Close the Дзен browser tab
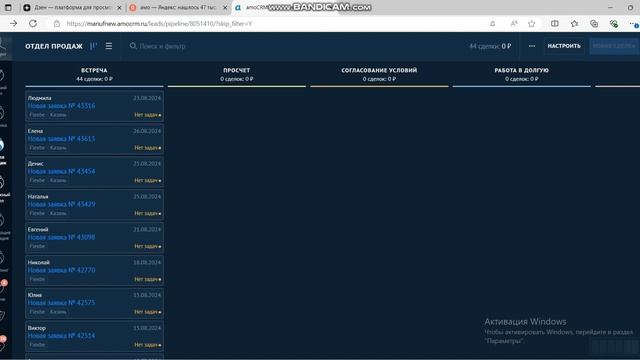Image resolution: width=640 pixels, height=360 pixels. (120, 7)
